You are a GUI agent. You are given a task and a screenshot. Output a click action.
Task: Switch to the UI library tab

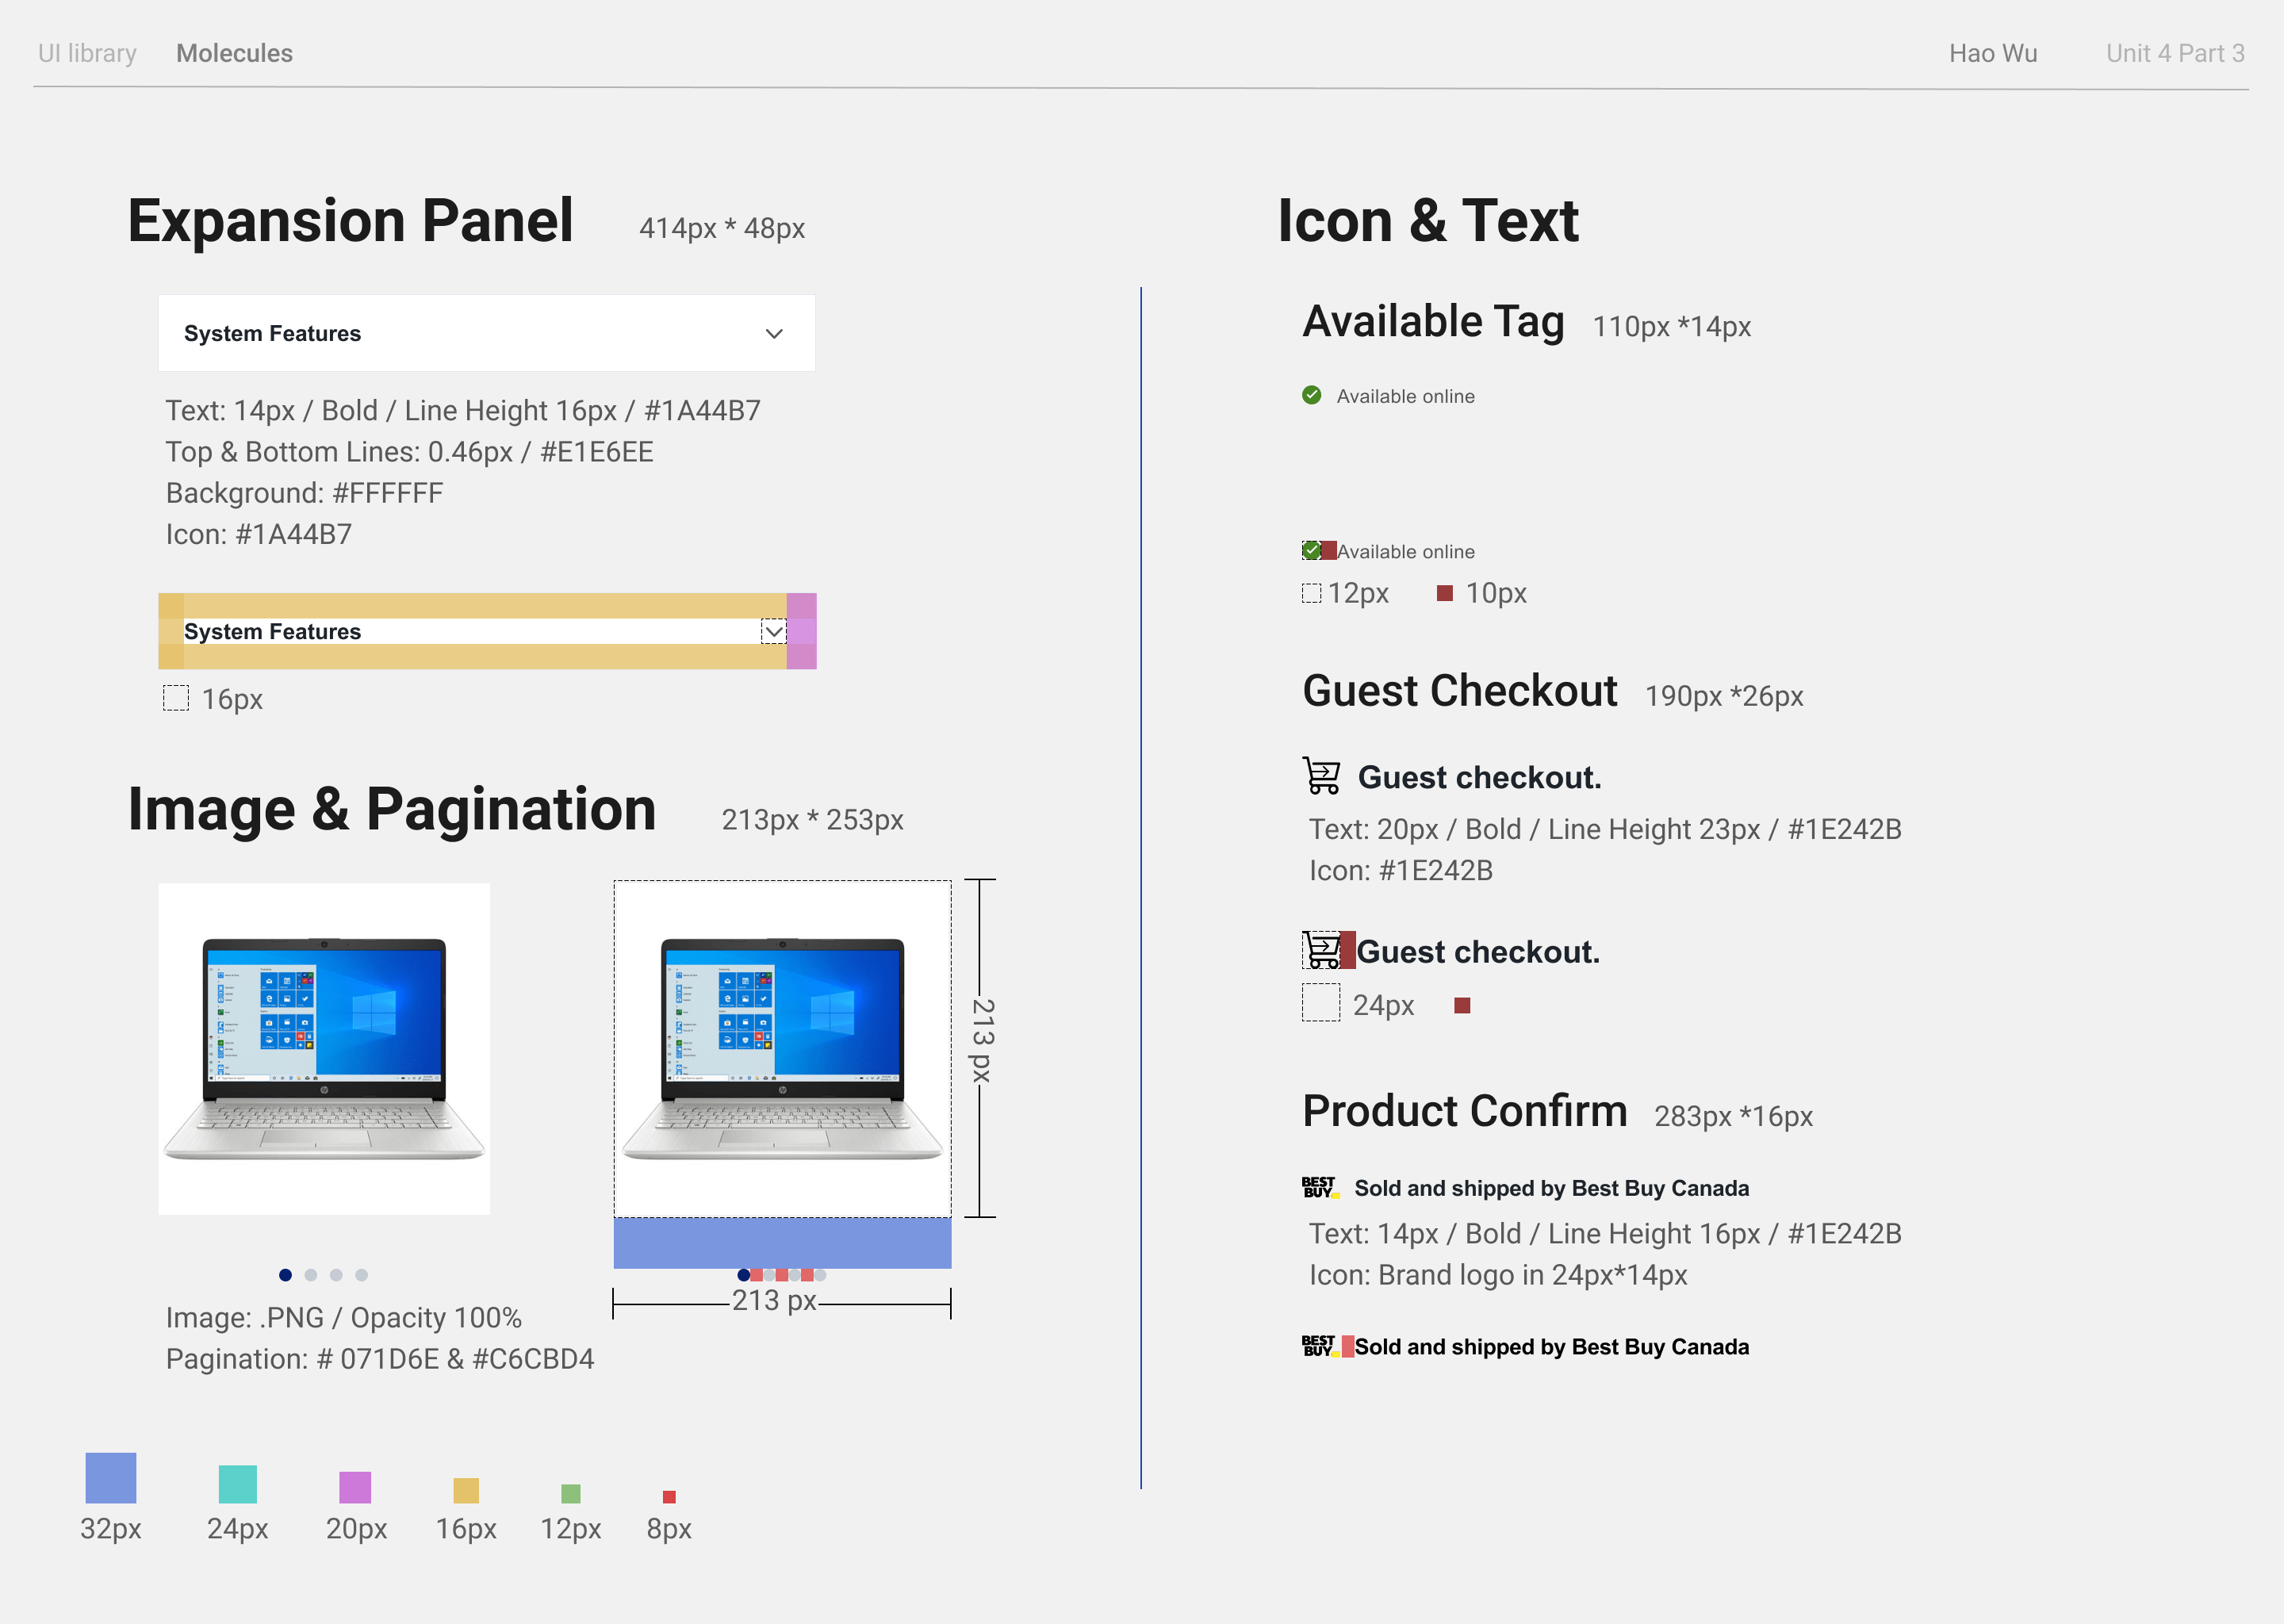[87, 53]
